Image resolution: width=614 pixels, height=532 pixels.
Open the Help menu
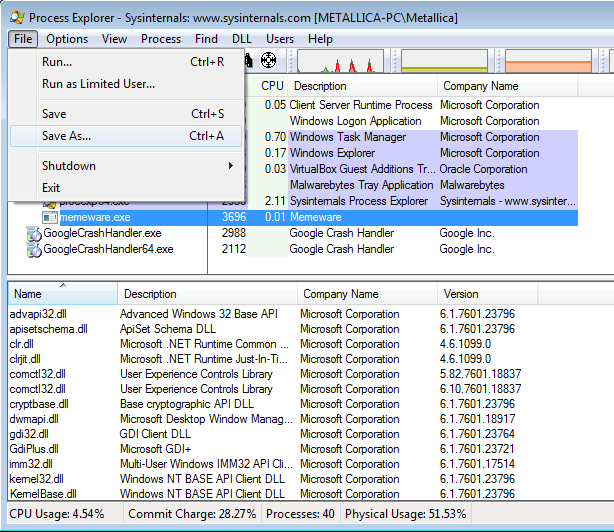pos(320,39)
